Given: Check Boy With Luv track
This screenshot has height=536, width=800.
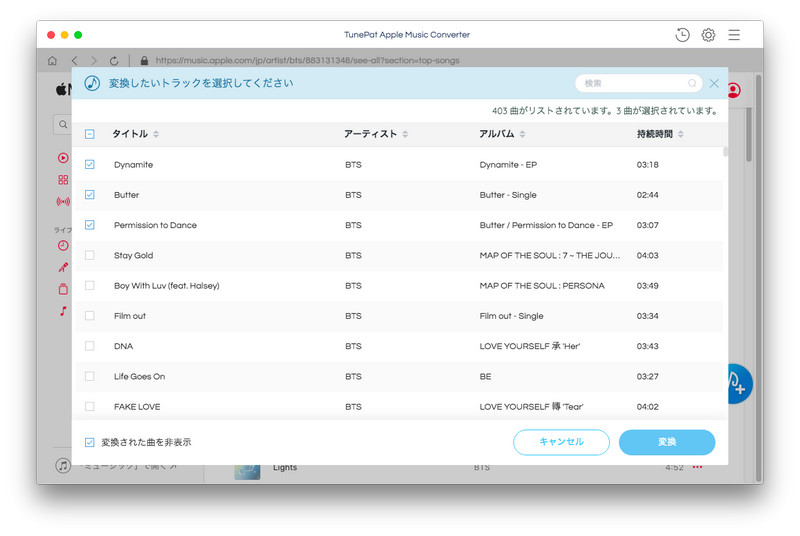Looking at the screenshot, I should [x=90, y=285].
